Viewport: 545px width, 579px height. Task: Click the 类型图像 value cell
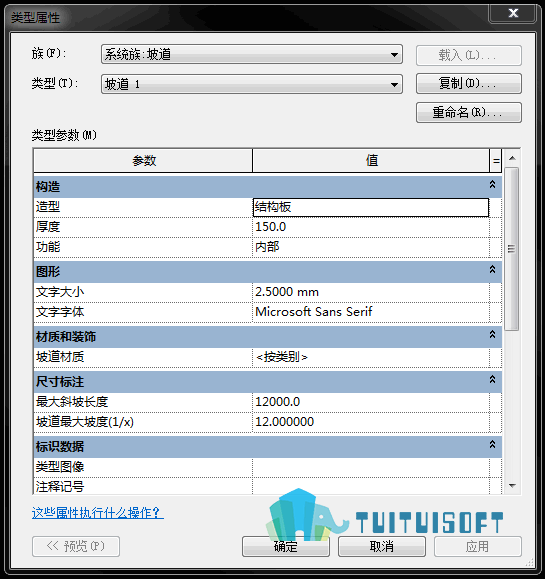pyautogui.click(x=371, y=467)
